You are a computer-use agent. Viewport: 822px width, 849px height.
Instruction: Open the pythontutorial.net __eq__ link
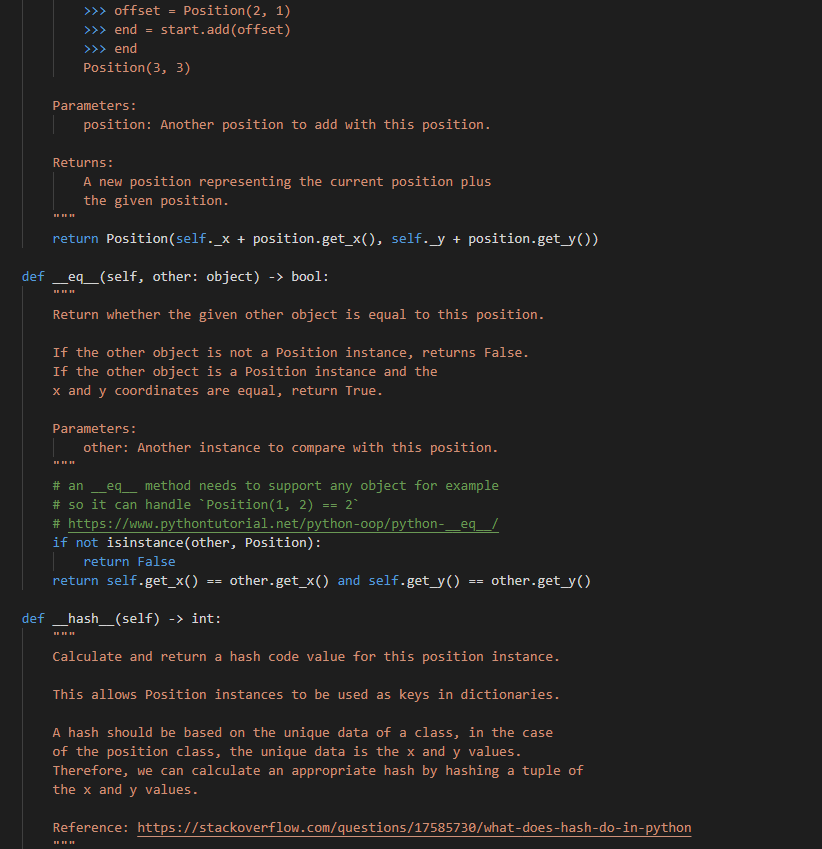point(283,524)
